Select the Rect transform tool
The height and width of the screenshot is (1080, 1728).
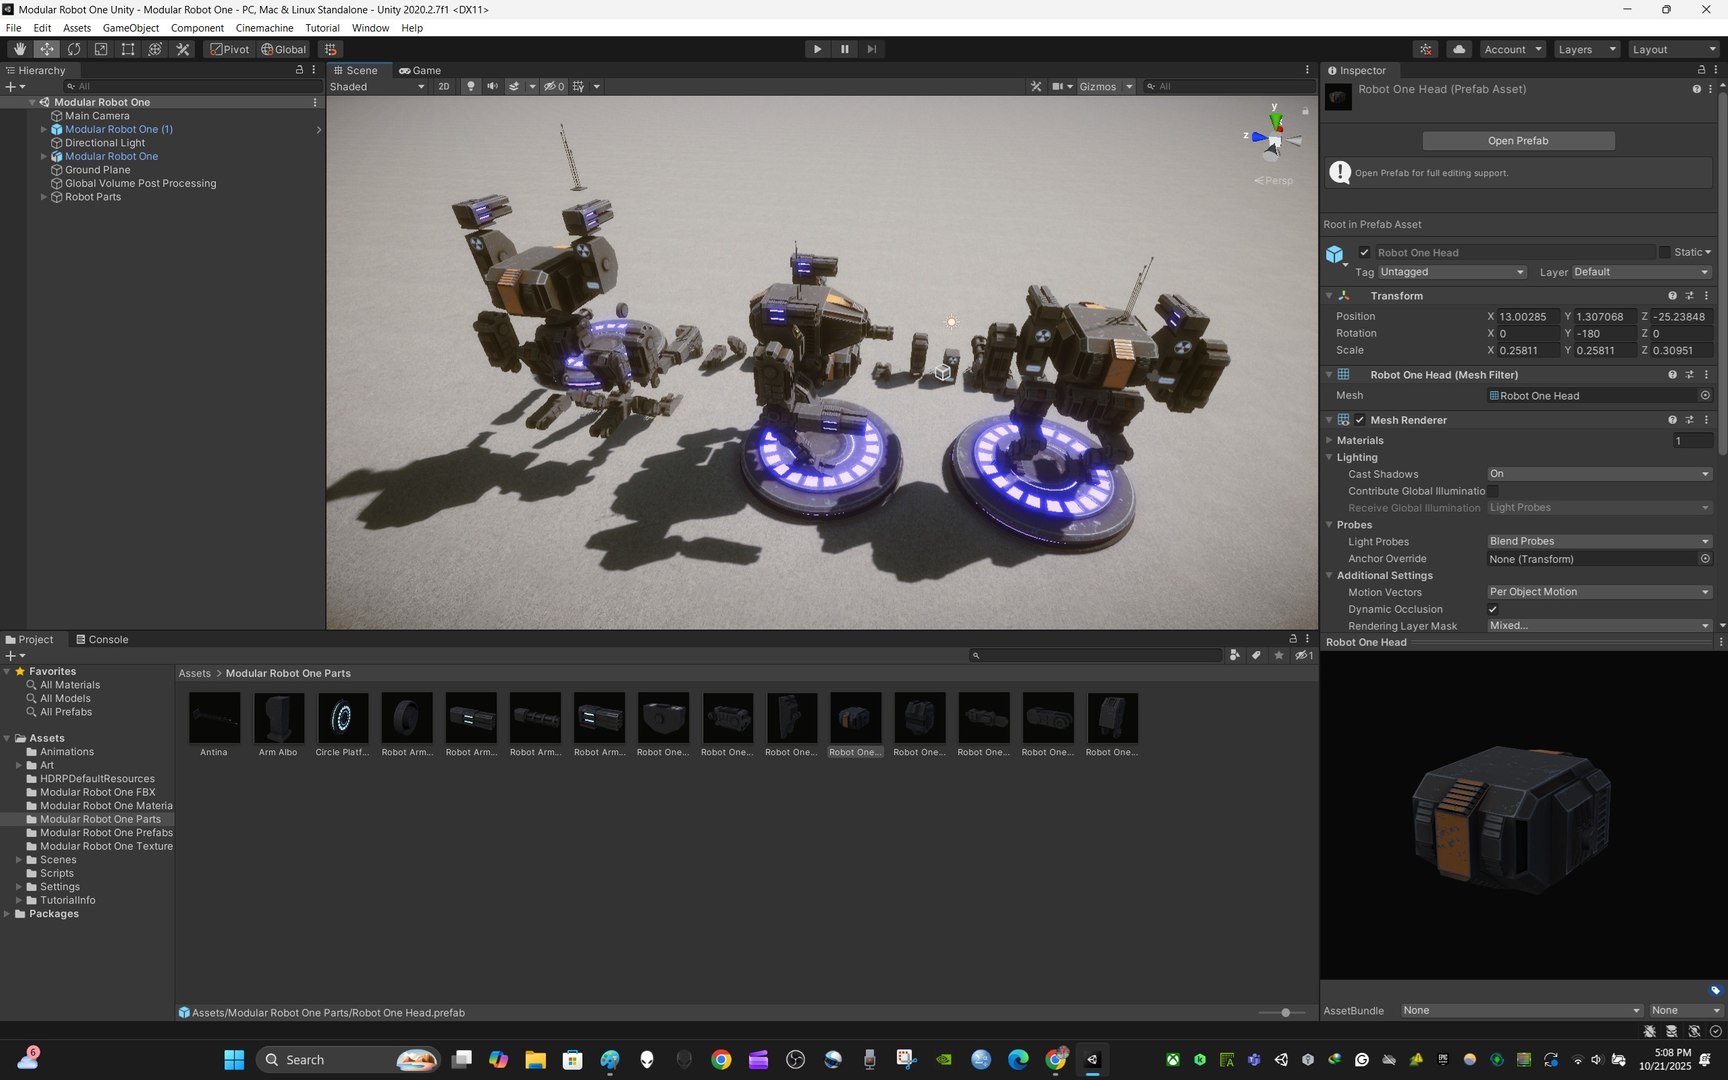coord(128,49)
